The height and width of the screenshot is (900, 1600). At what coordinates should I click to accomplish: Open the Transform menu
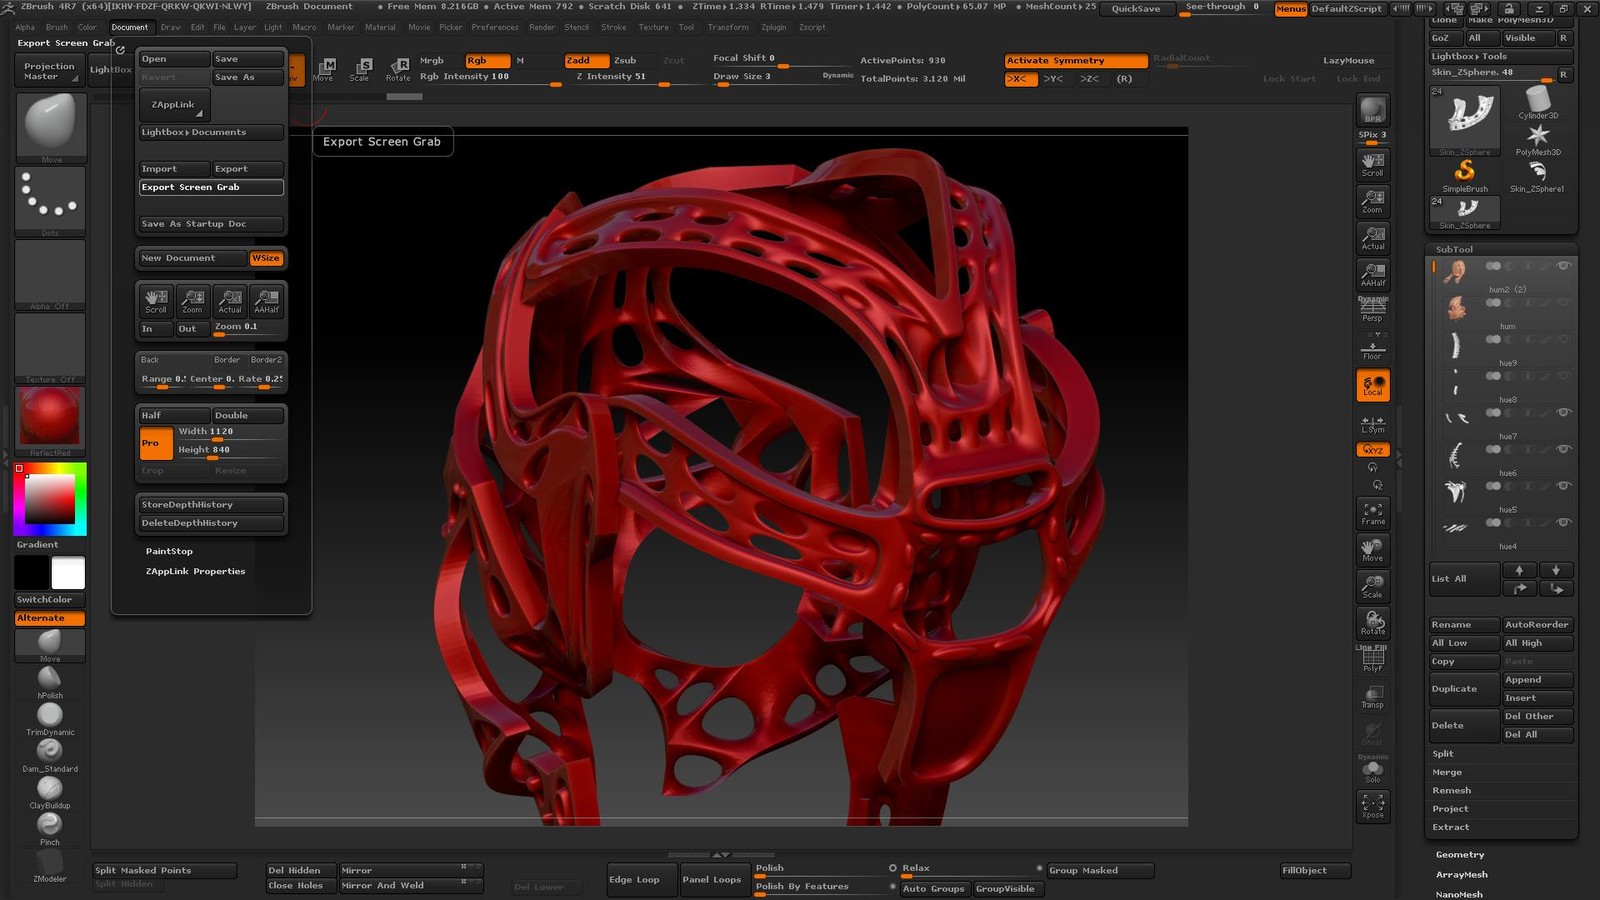(728, 27)
